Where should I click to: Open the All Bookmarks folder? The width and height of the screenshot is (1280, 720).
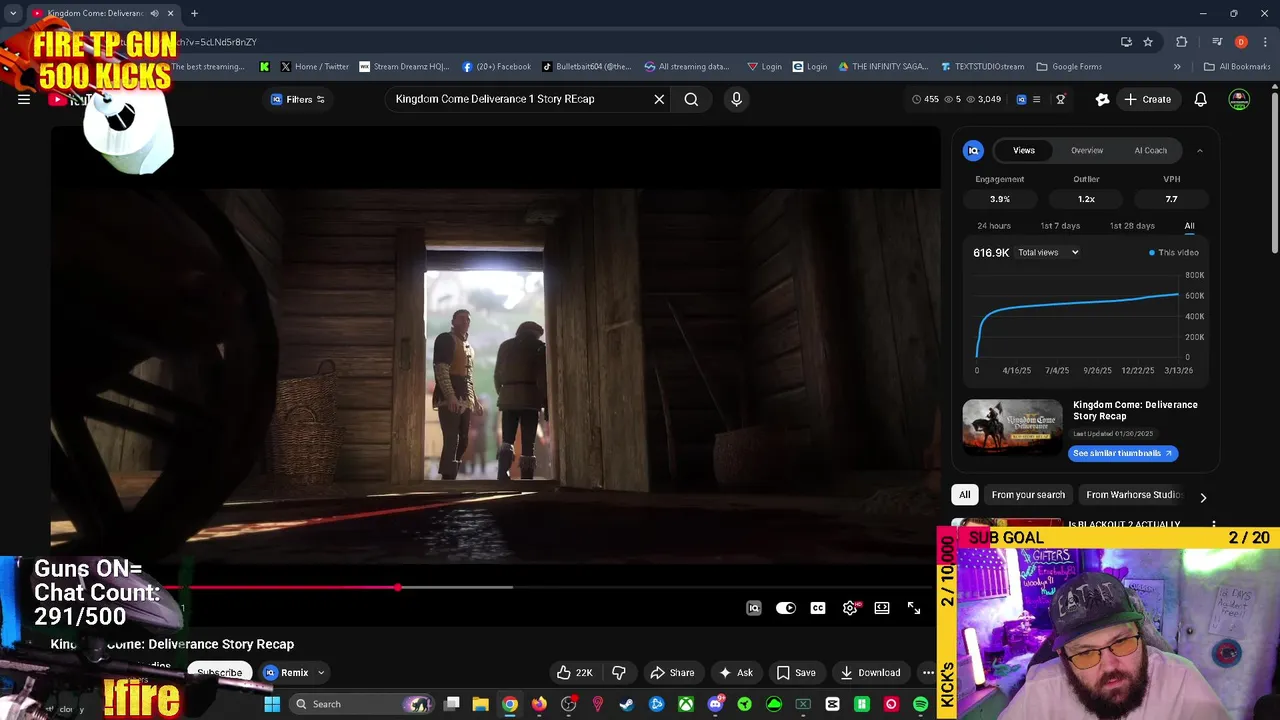coord(1237,67)
